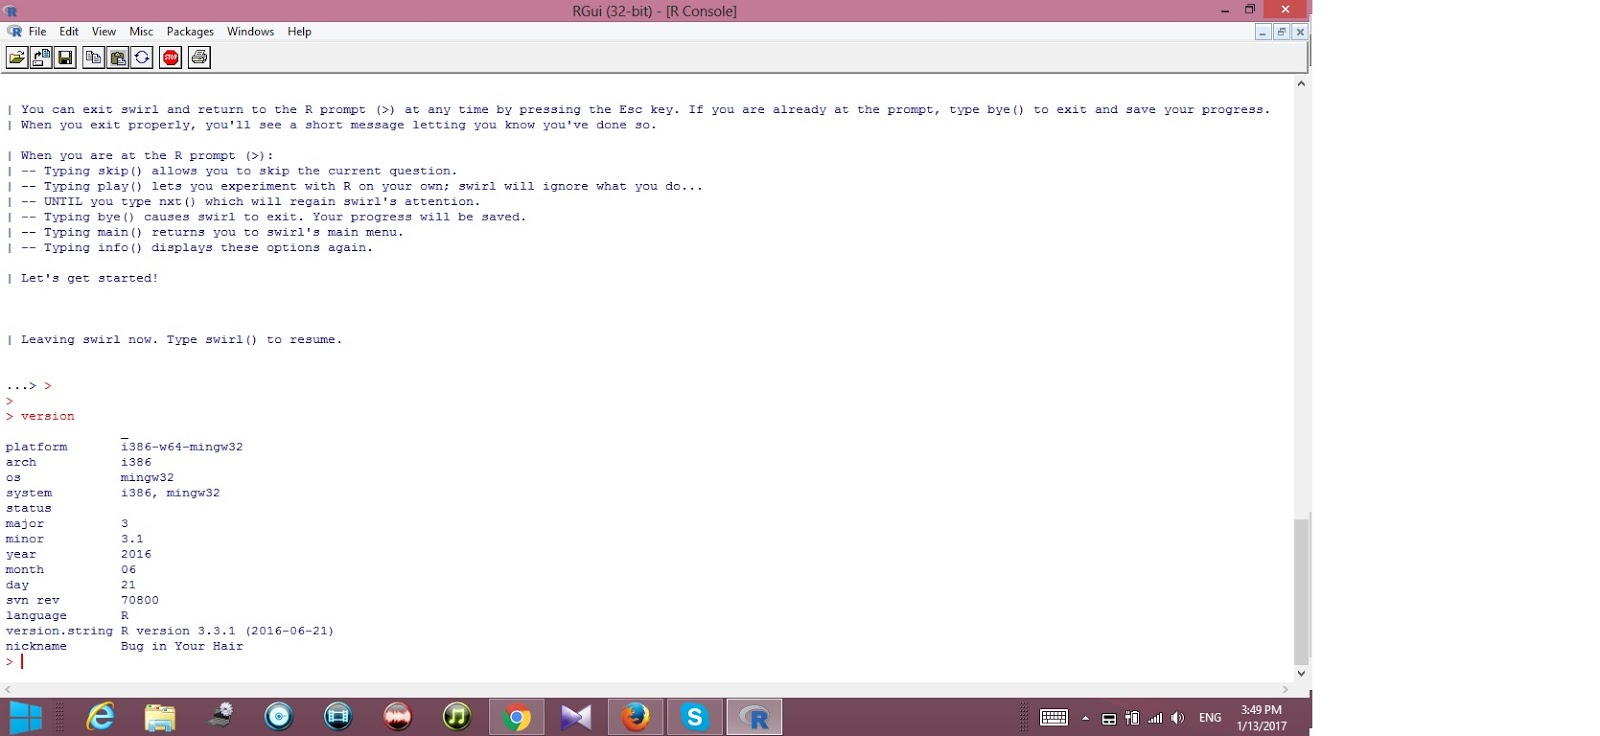Open the gear application icon in taskbar

pos(220,717)
